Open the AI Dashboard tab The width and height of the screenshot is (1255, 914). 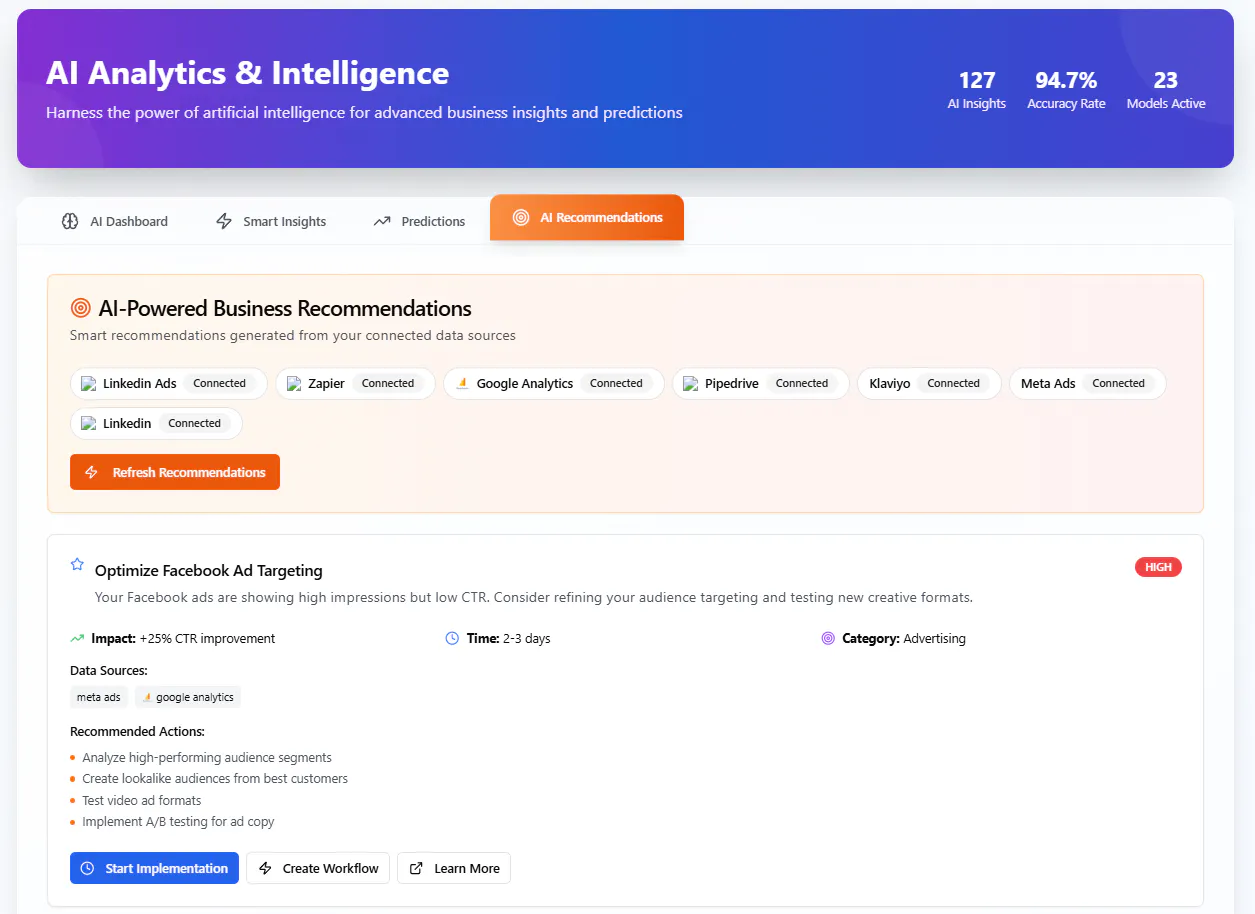[115, 221]
